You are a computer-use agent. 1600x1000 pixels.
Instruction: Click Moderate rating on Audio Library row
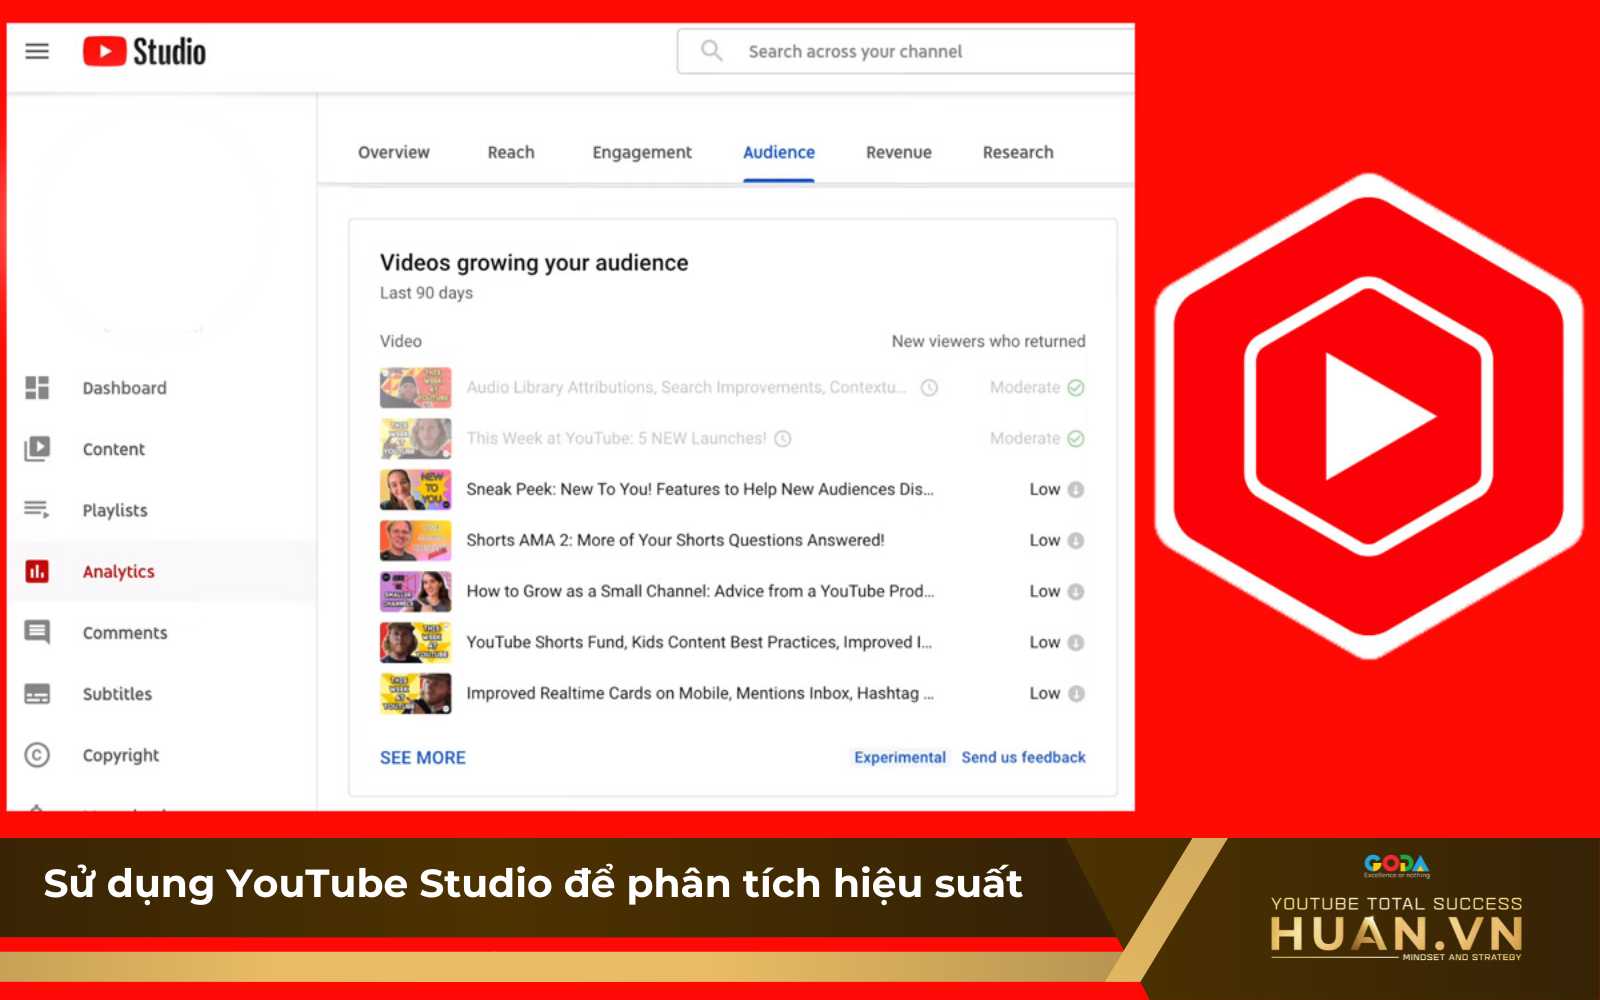point(1025,387)
